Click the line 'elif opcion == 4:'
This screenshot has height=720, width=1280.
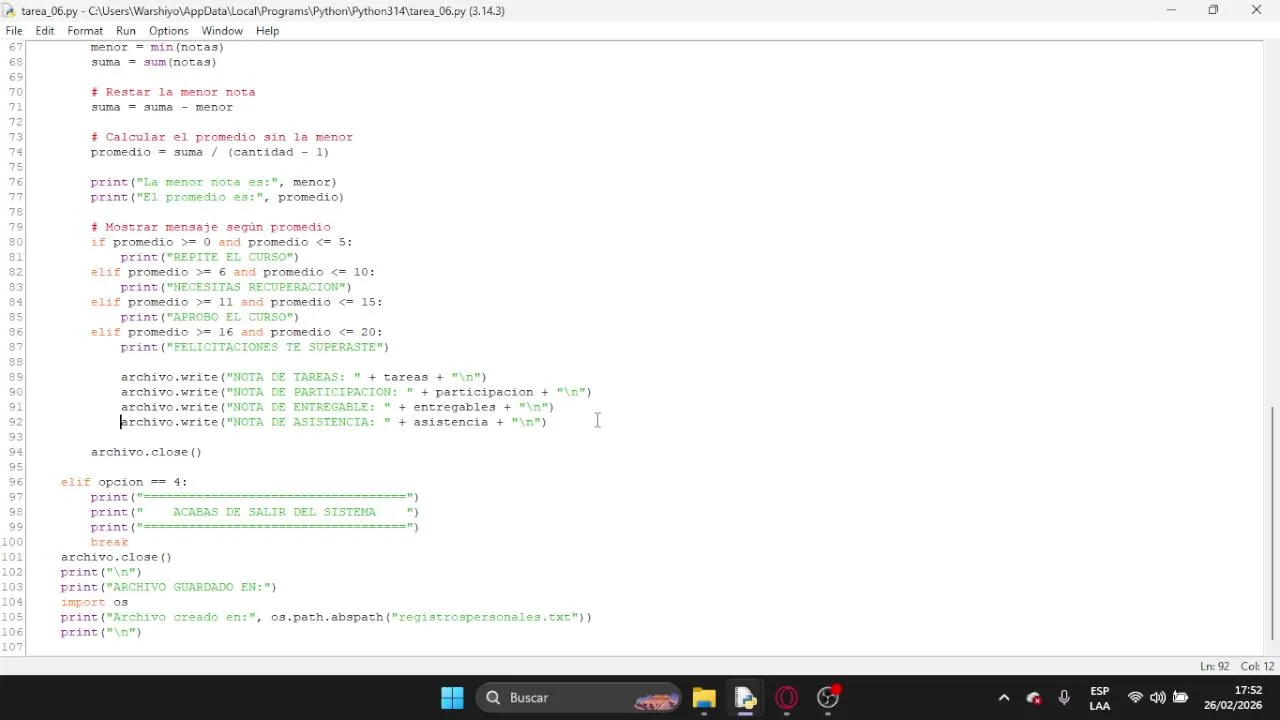click(124, 482)
